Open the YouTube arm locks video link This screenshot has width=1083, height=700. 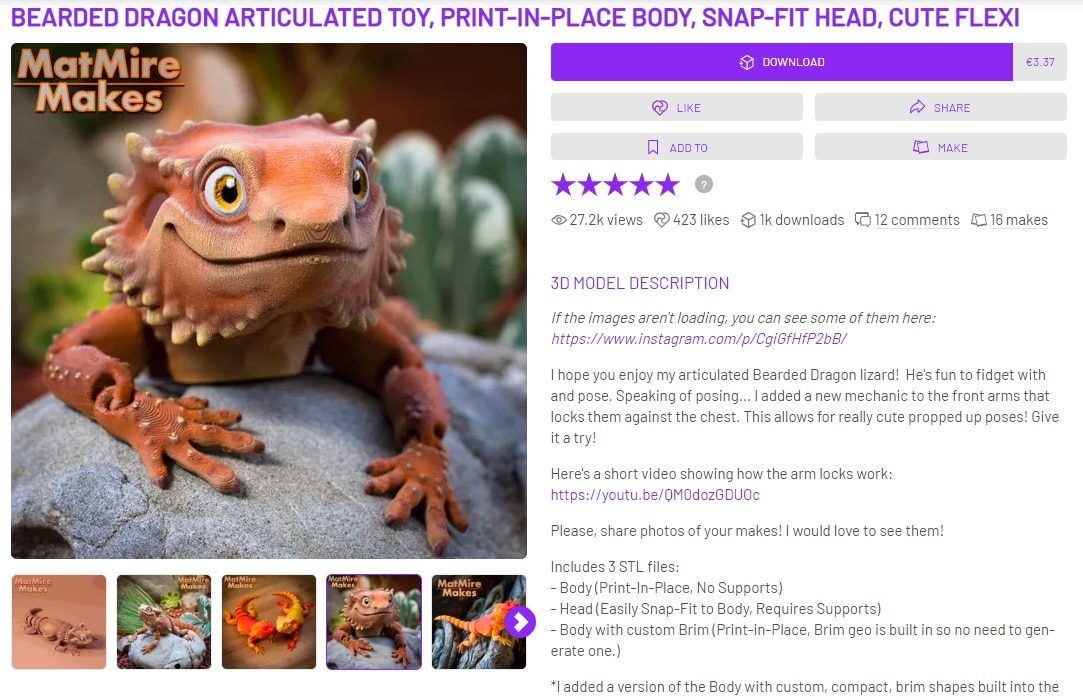pyautogui.click(x=655, y=495)
